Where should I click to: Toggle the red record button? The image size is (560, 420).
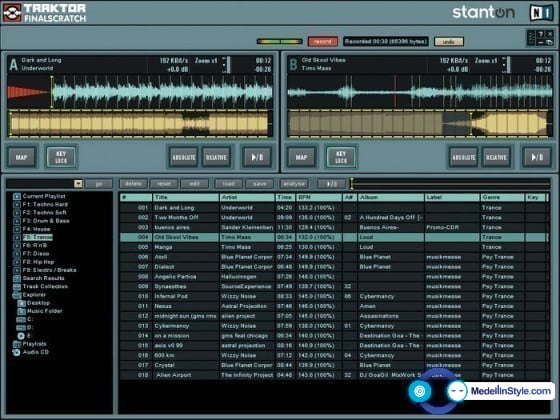pos(322,42)
